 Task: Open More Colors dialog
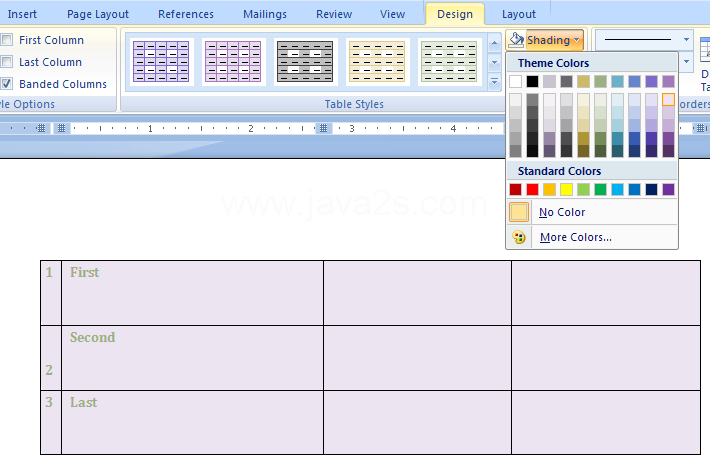tap(592, 237)
